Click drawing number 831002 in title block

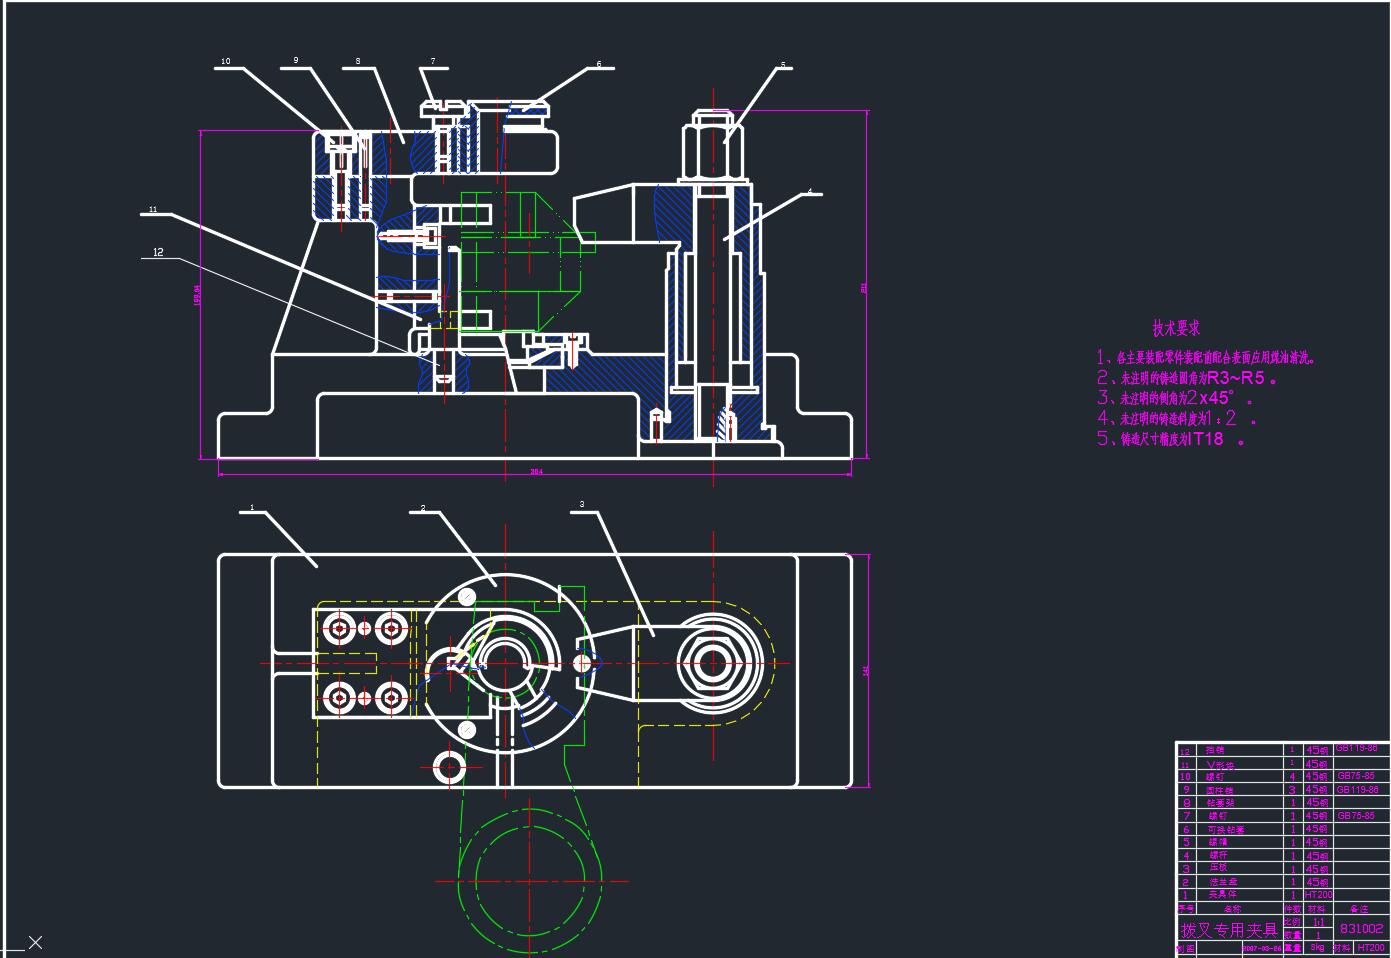point(1361,929)
